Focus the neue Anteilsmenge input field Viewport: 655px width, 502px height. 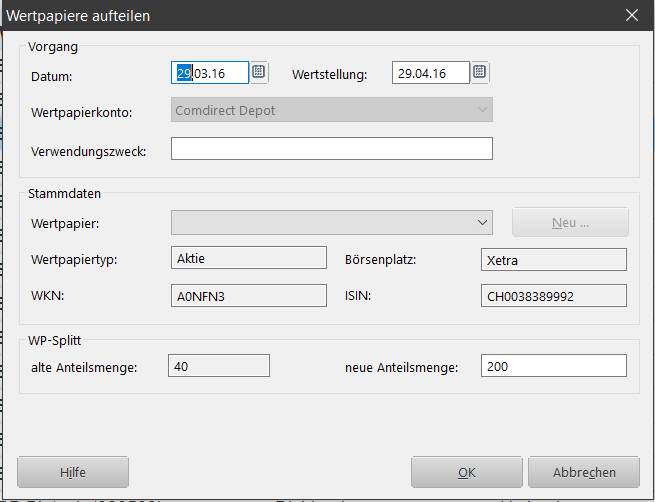coord(553,366)
